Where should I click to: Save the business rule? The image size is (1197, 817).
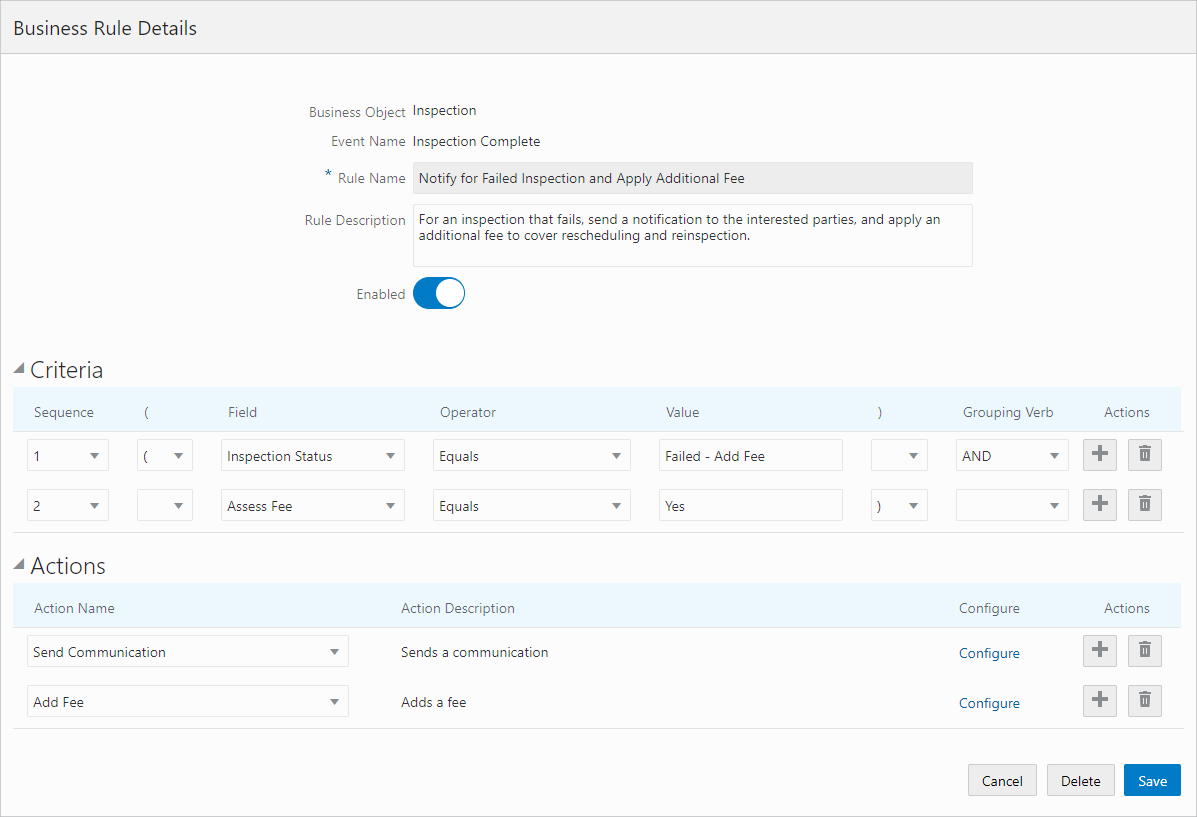tap(1151, 780)
